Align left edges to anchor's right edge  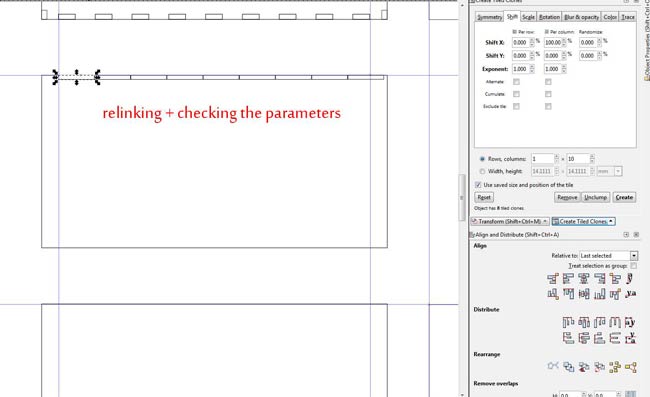click(x=616, y=279)
